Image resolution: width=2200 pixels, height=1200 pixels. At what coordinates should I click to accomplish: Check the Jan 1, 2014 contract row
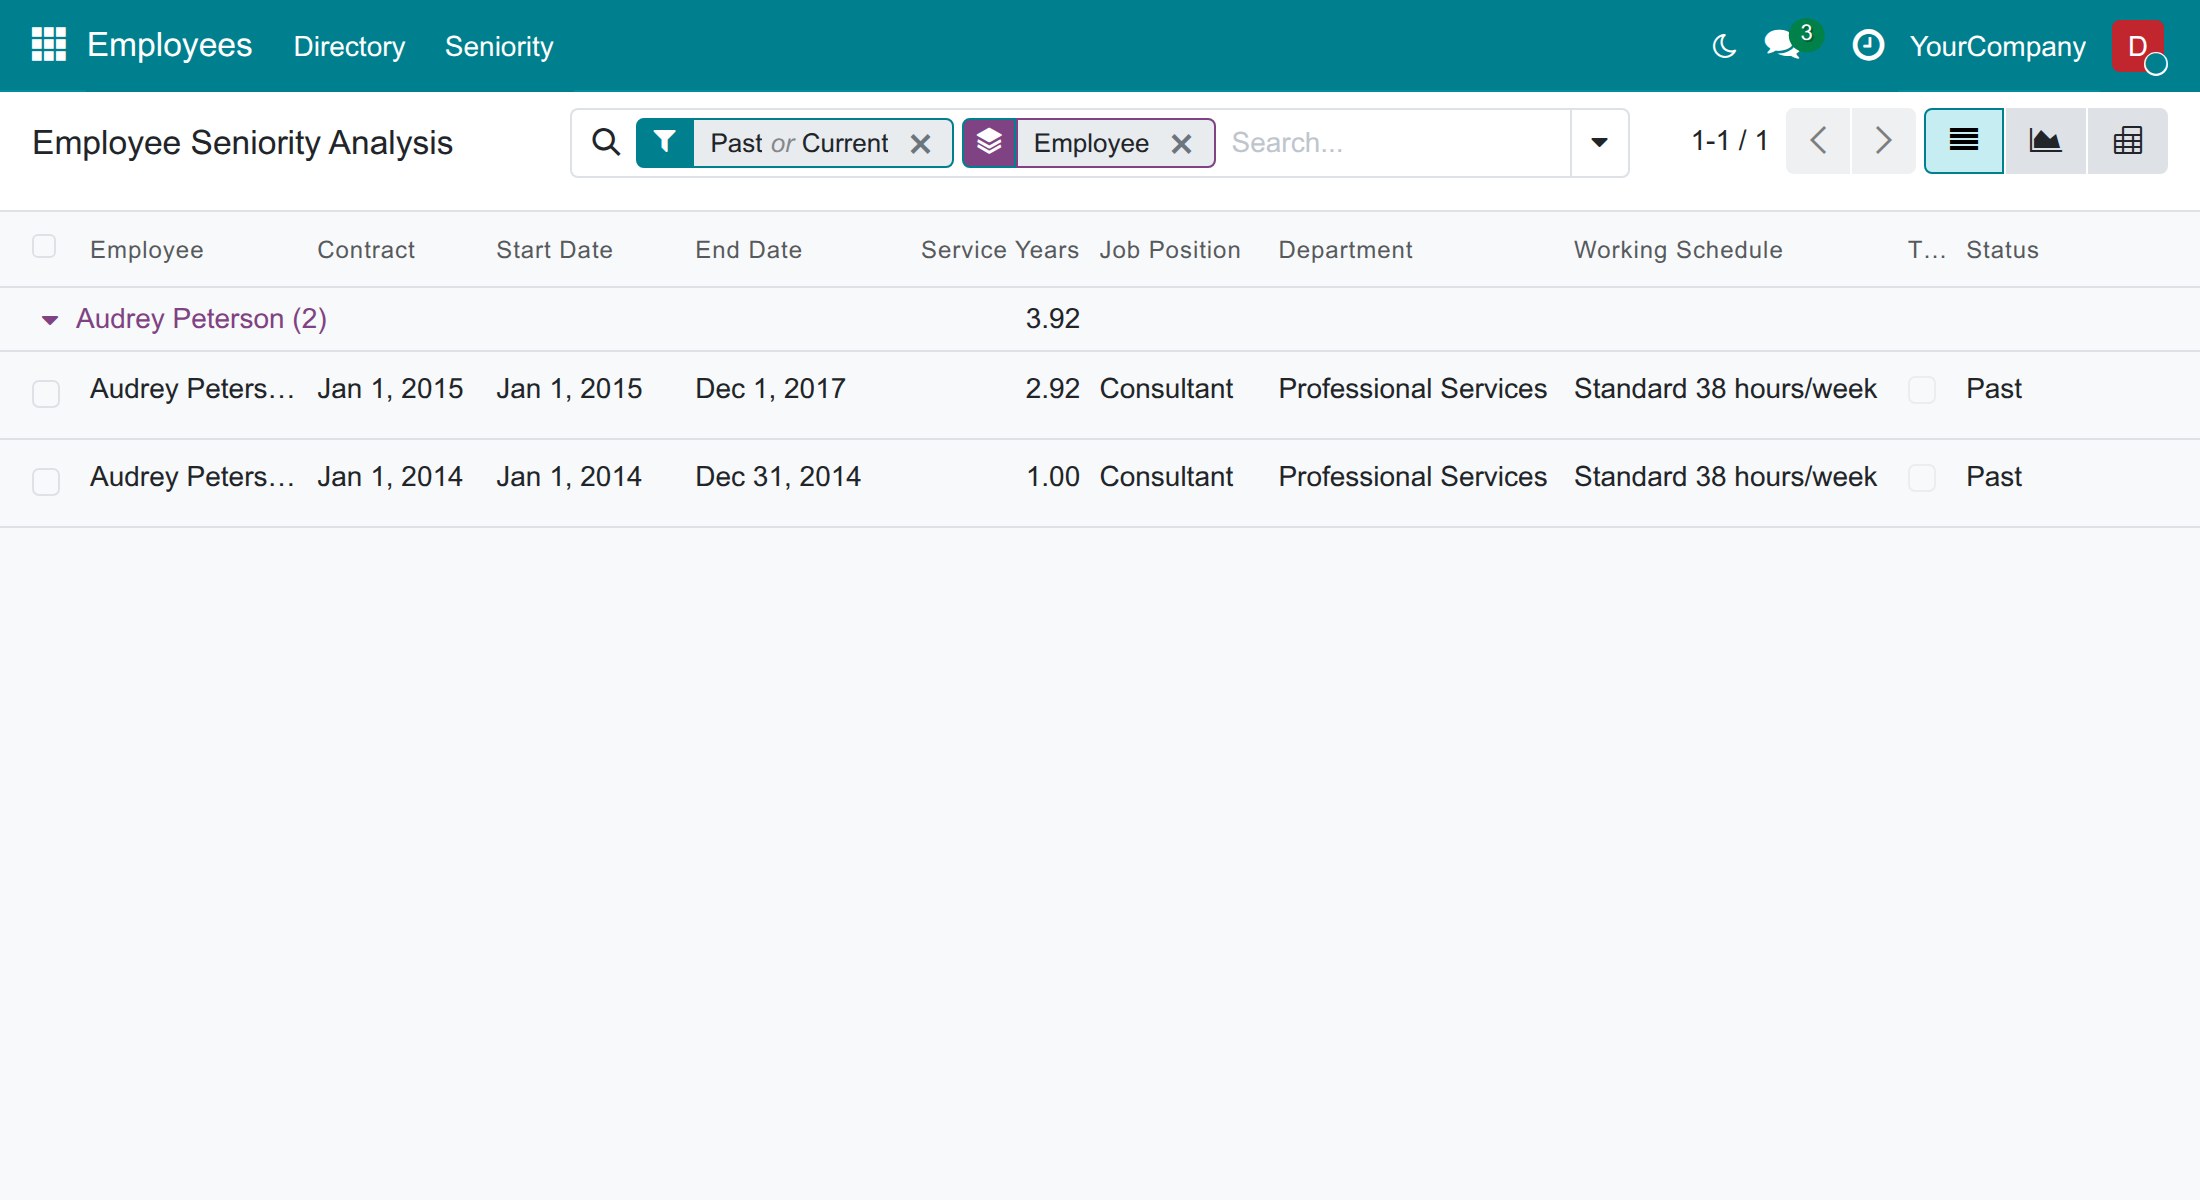coord(46,482)
